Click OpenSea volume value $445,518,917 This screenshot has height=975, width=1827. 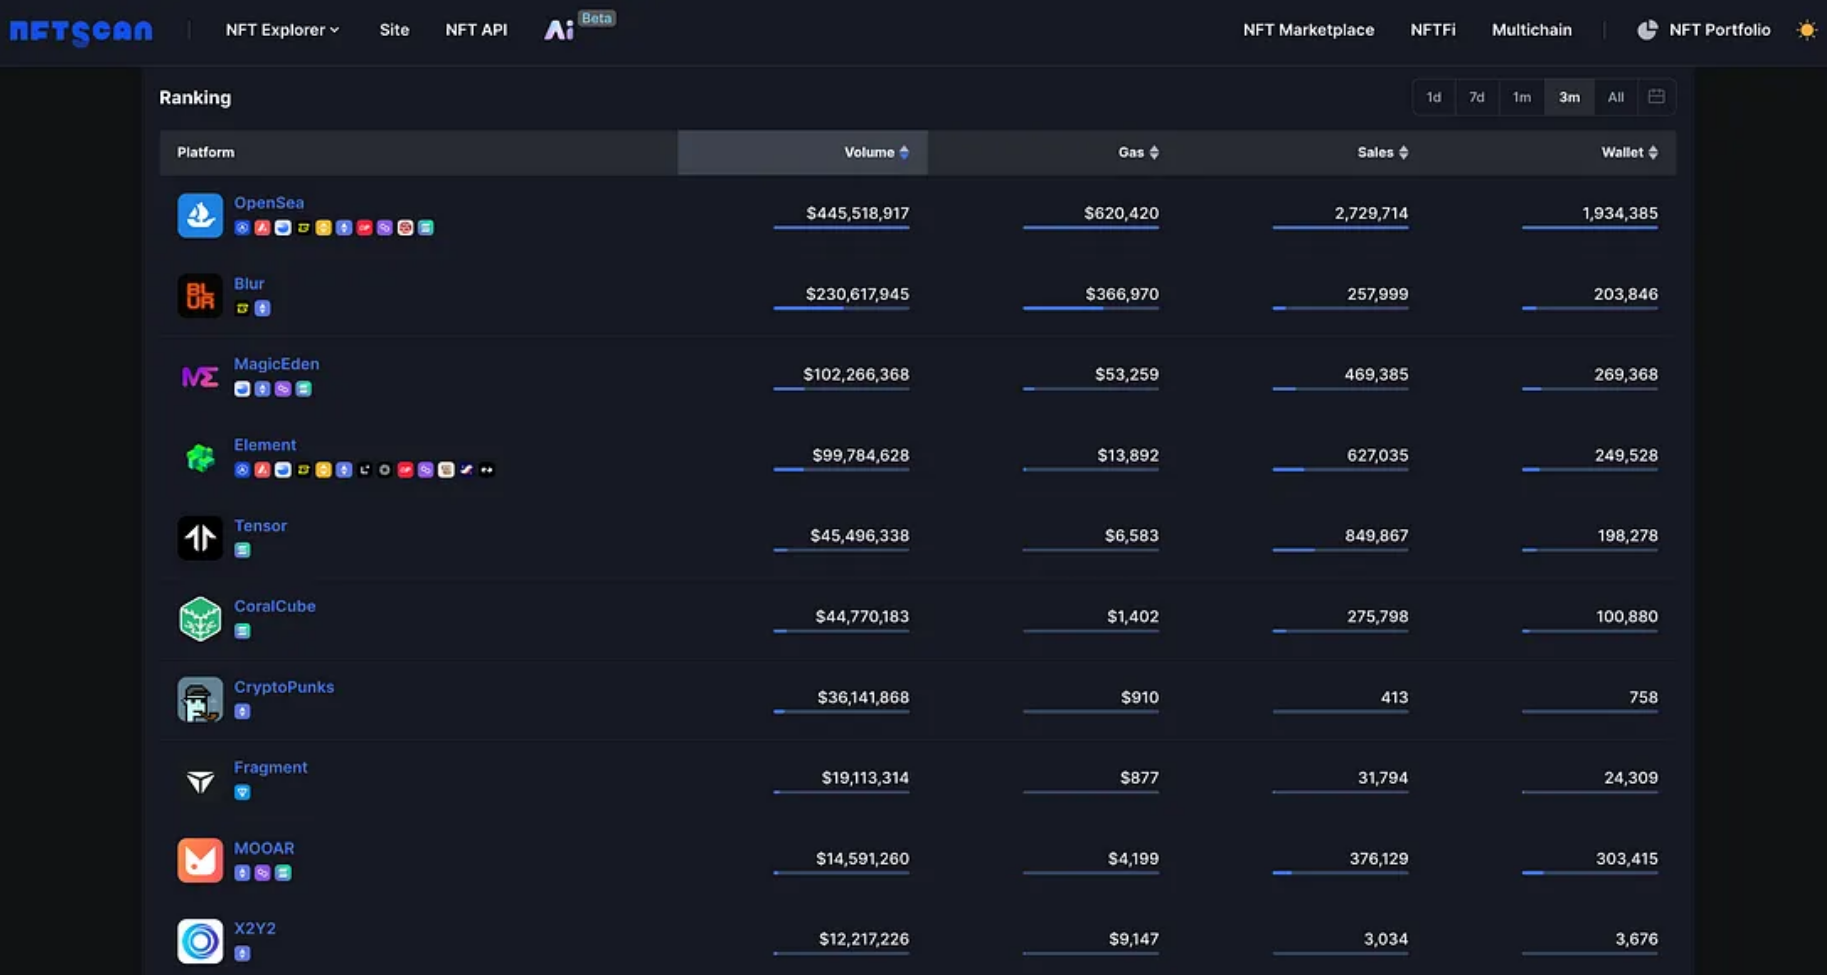[857, 213]
